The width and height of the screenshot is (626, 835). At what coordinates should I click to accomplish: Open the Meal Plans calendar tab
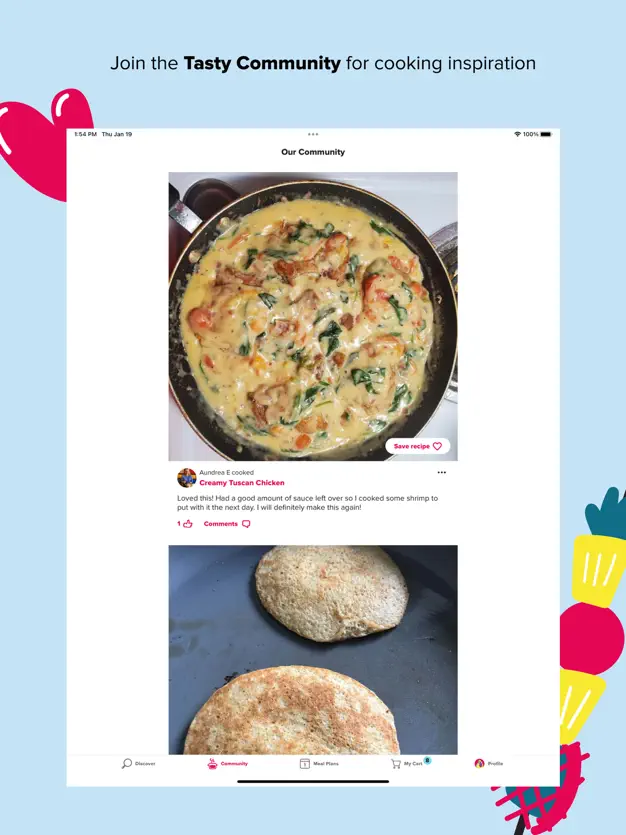(x=319, y=764)
